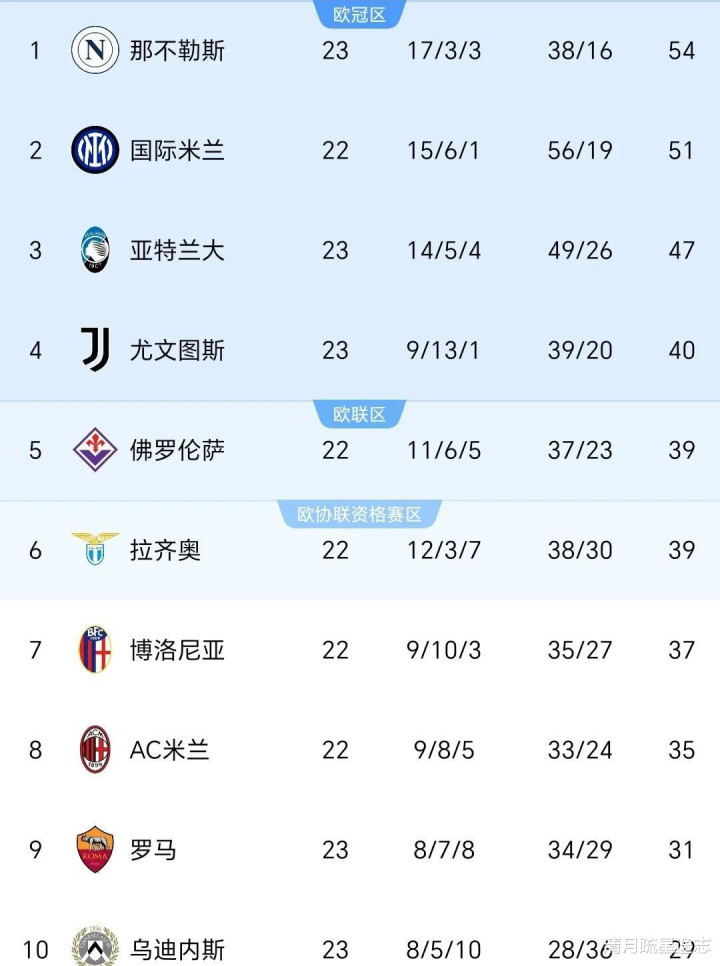
Task: Open team name 尤文图斯
Action: click(177, 350)
